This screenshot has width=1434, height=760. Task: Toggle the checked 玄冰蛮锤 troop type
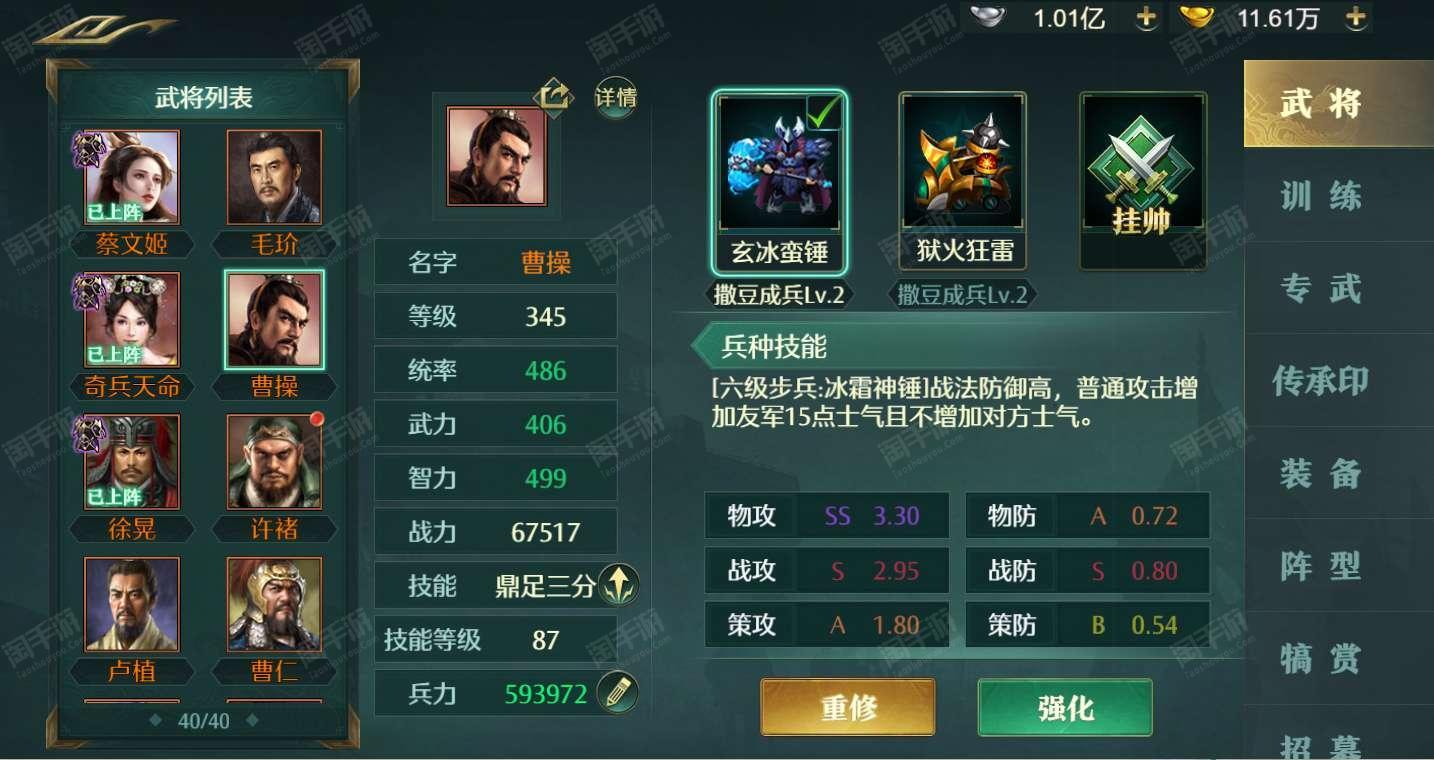tap(780, 183)
